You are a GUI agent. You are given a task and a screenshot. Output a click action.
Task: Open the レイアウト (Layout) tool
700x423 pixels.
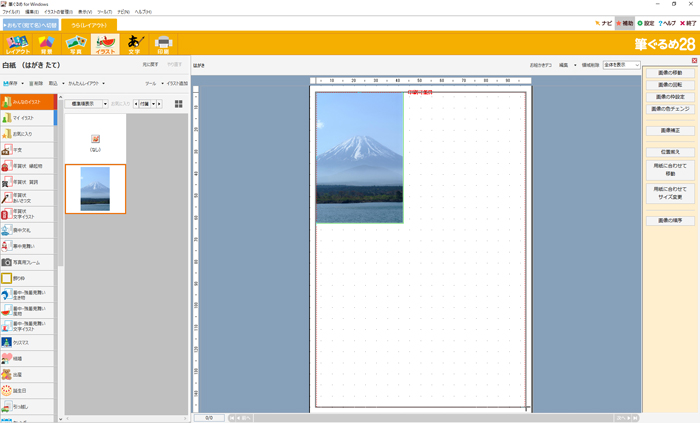tap(18, 44)
